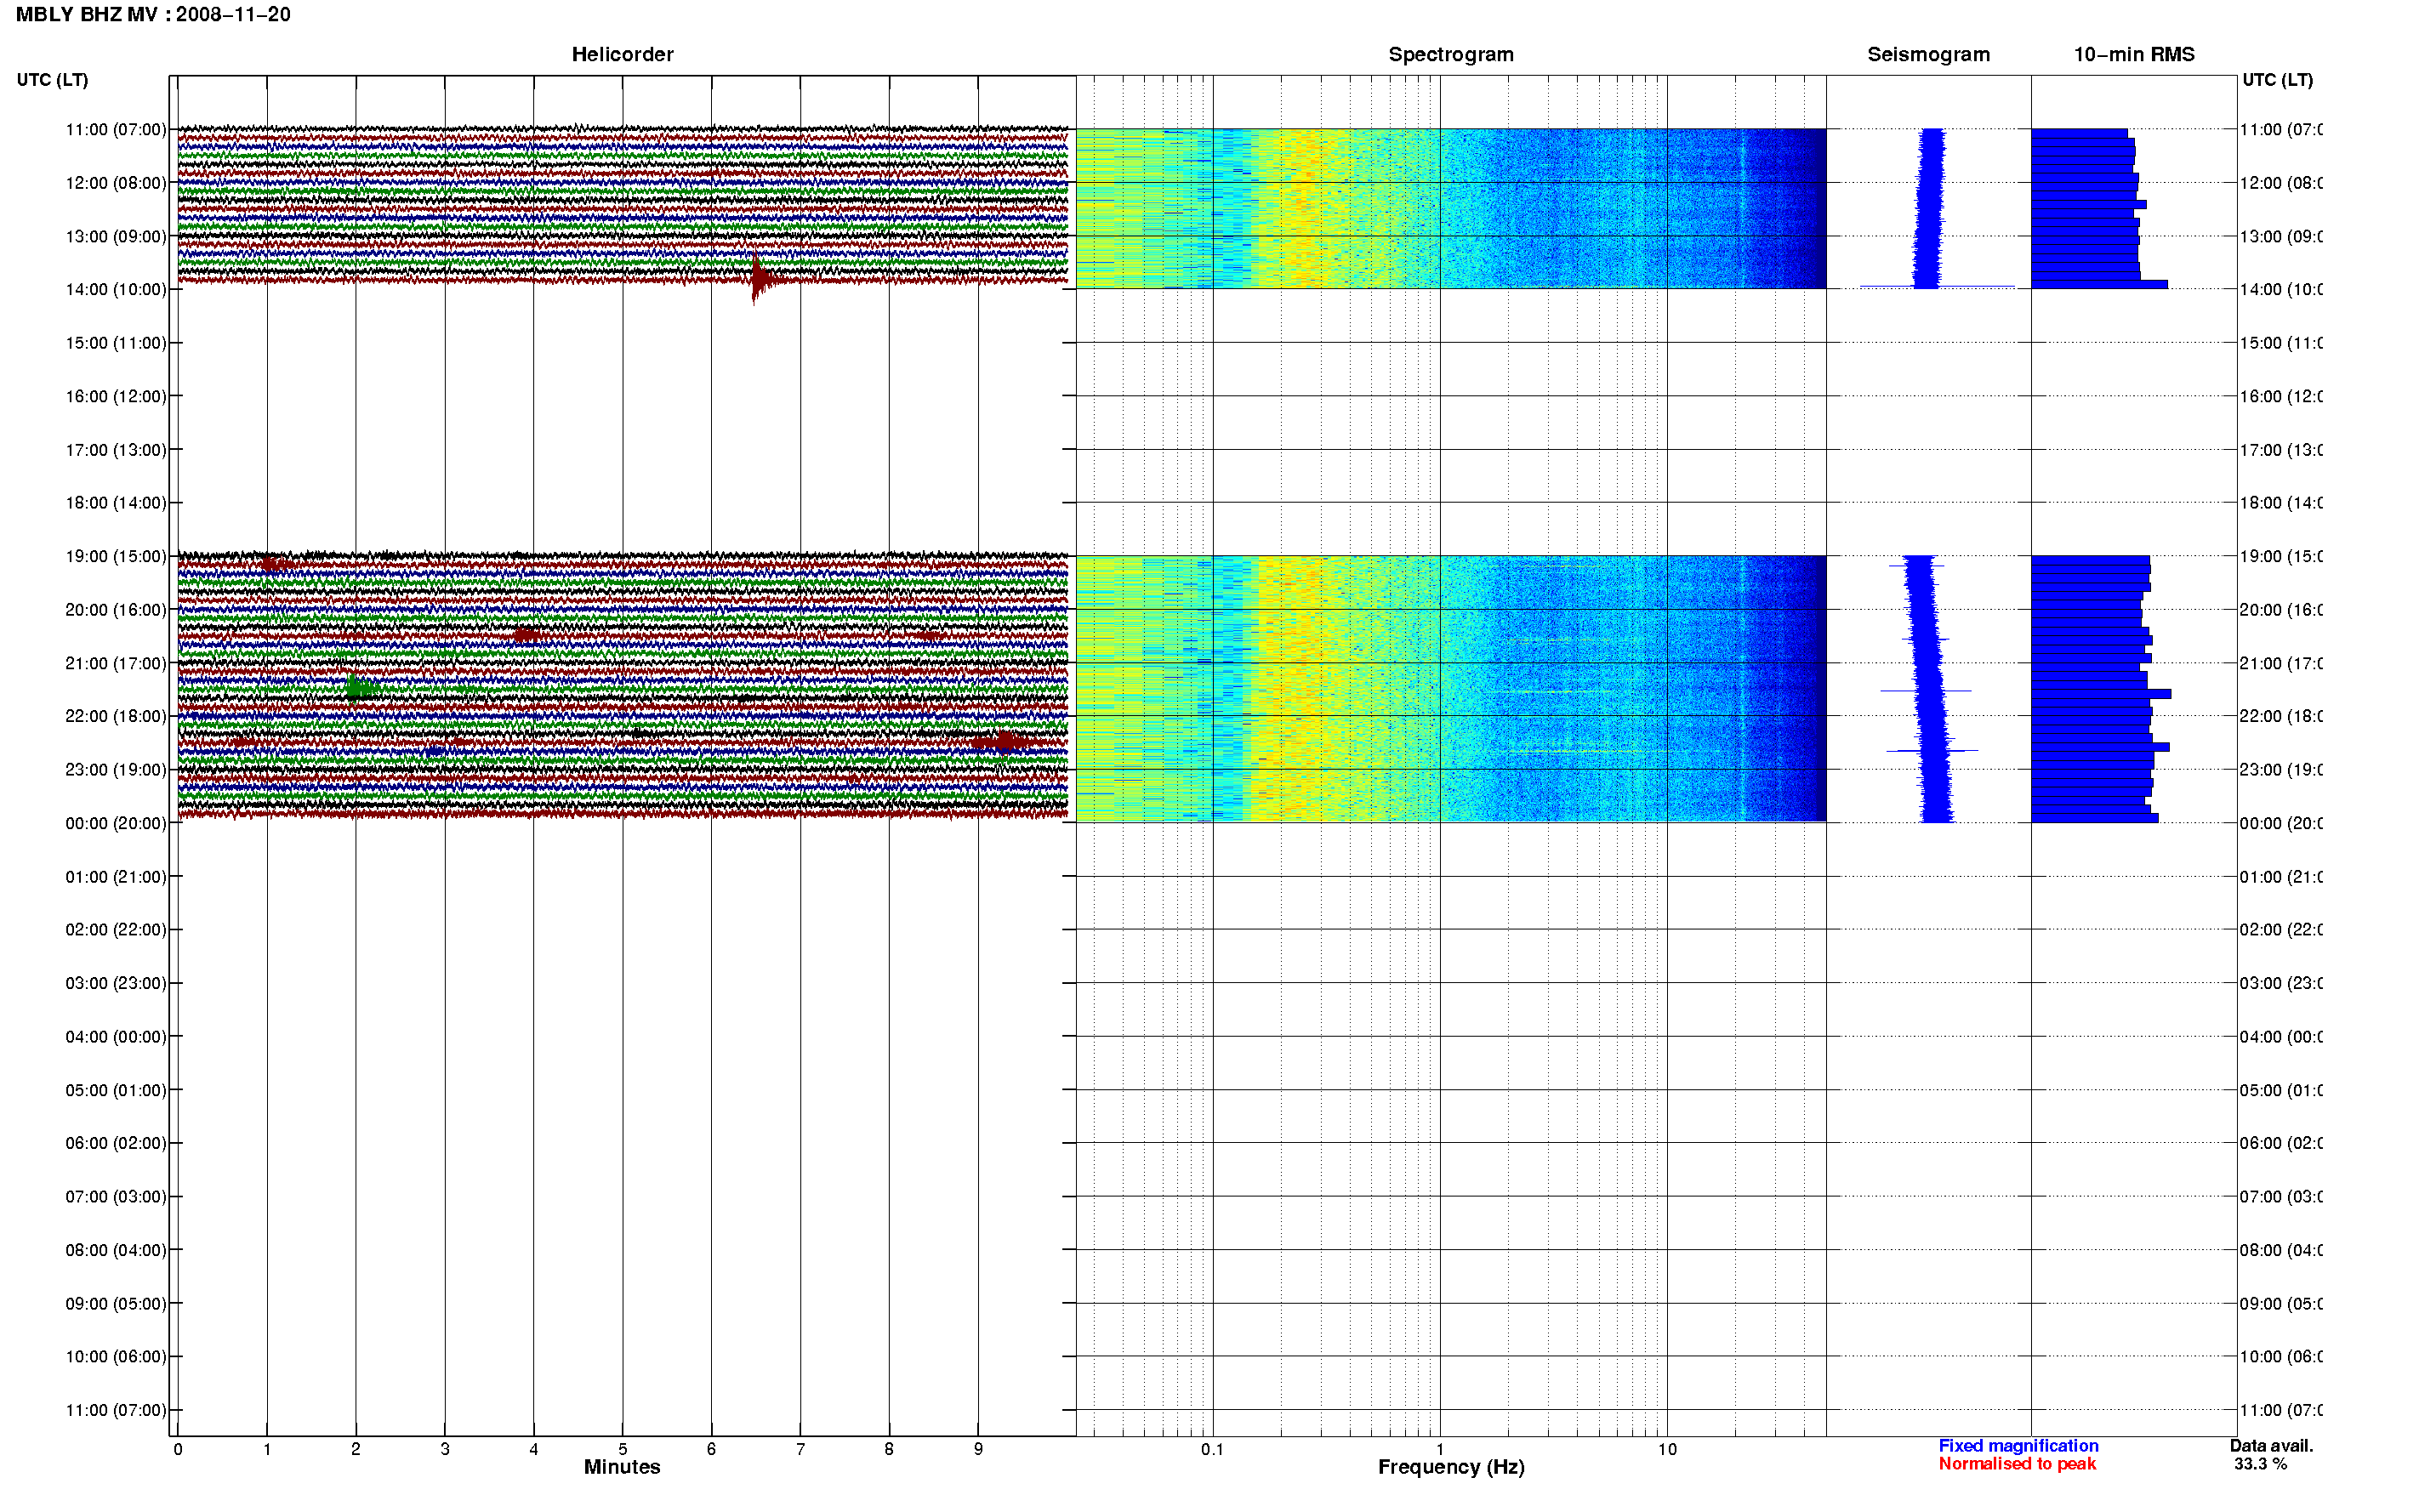Image resolution: width=2419 pixels, height=1512 pixels.
Task: Select the Helicorder panel heading
Action: point(622,55)
